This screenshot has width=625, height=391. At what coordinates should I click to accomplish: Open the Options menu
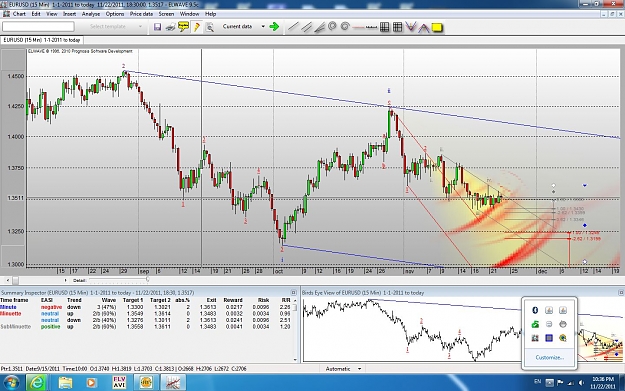[115, 14]
